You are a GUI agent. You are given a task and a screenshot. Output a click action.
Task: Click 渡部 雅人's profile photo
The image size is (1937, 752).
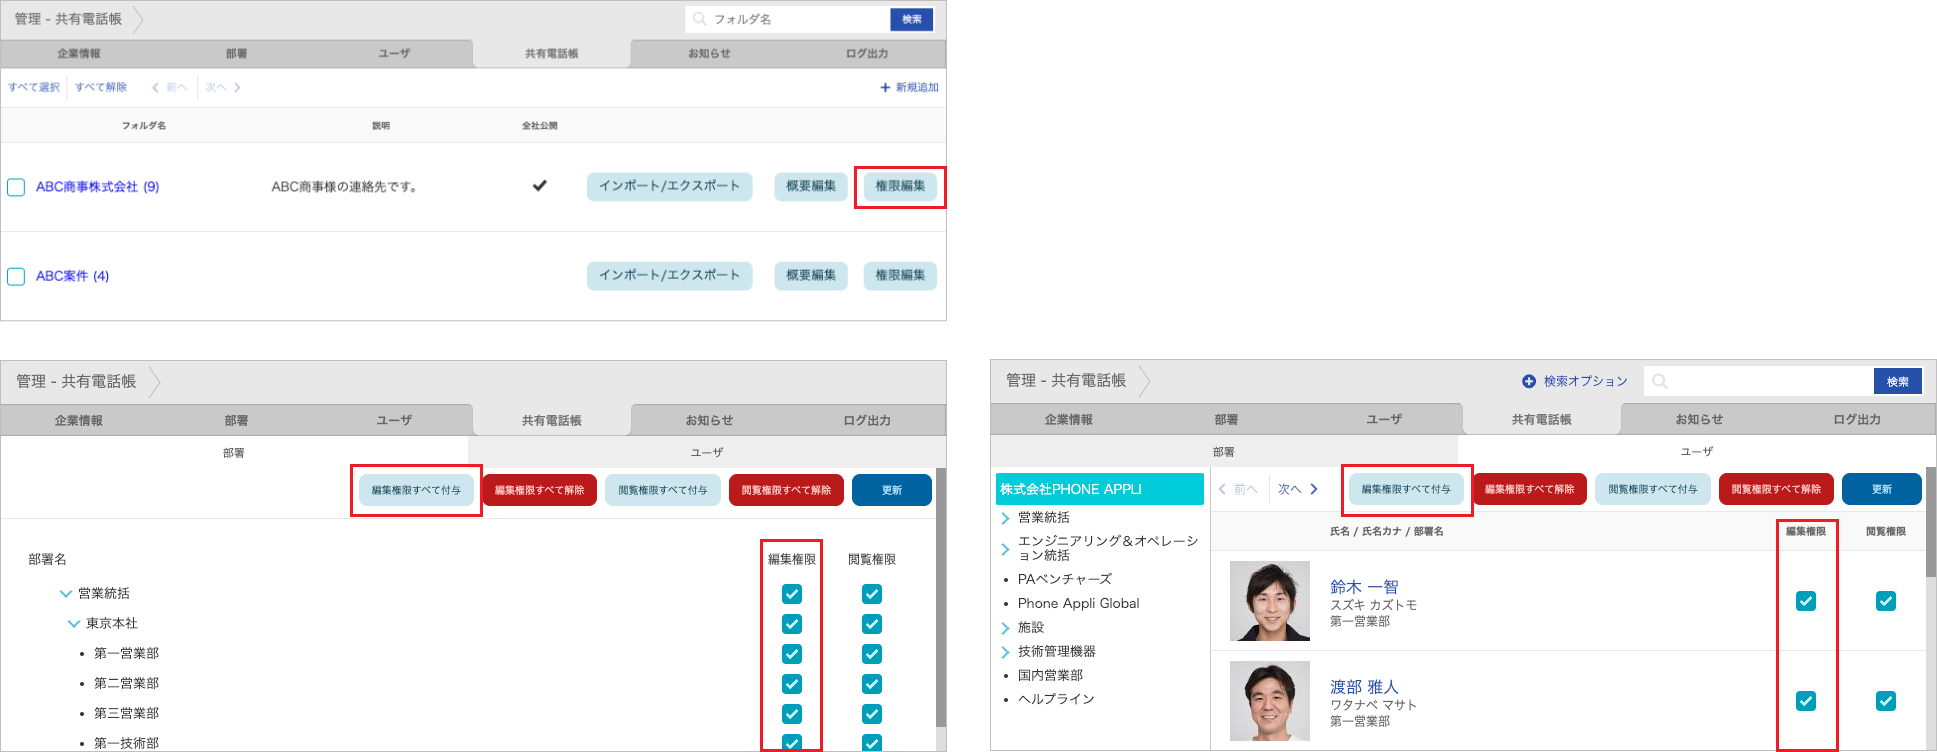(x=1269, y=701)
